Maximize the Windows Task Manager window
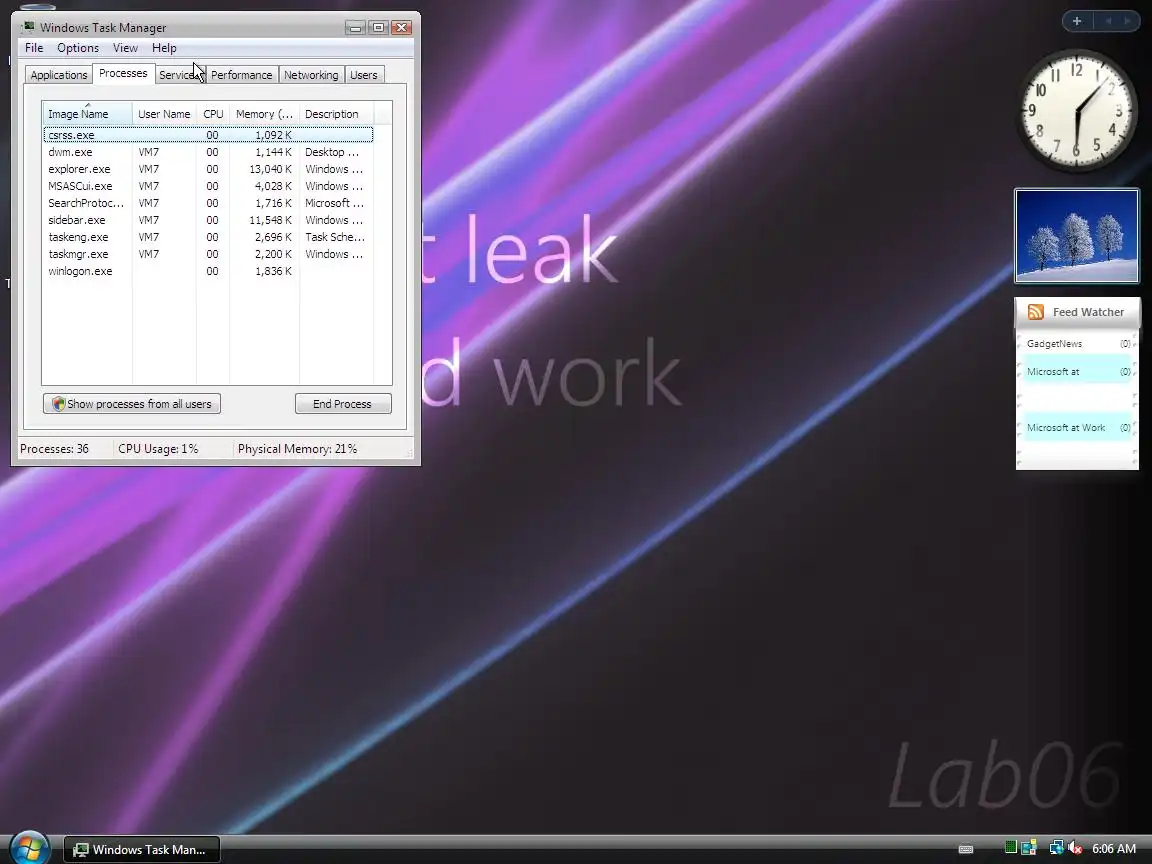1152x864 pixels. point(378,28)
